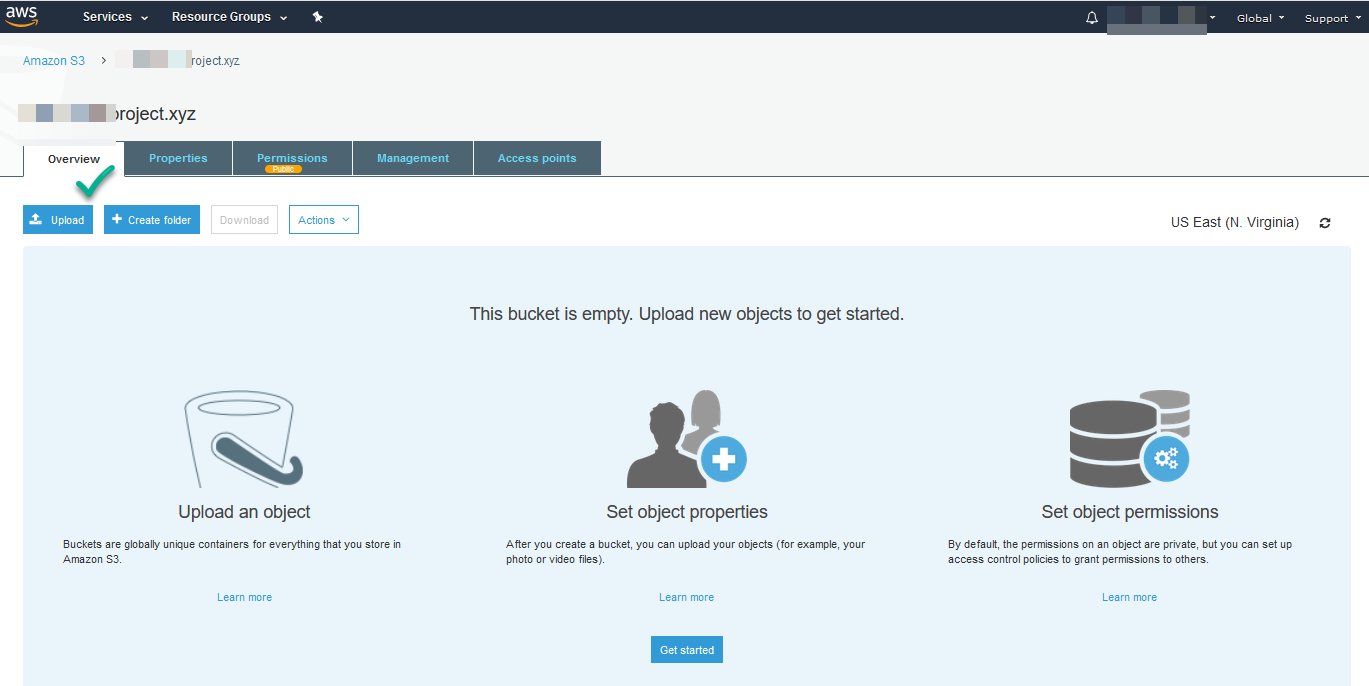
Task: Click the Upload button
Action: 58,220
